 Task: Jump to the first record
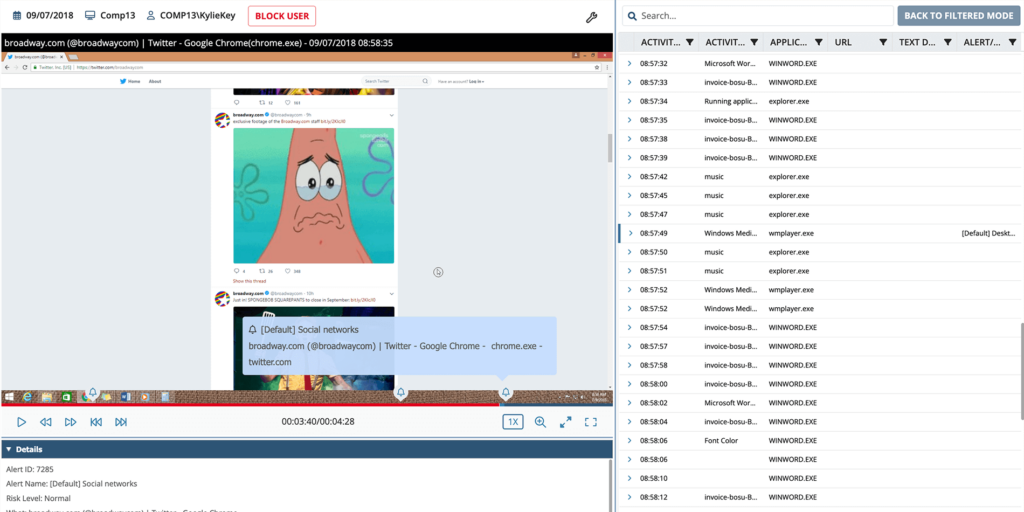[x=96, y=422]
